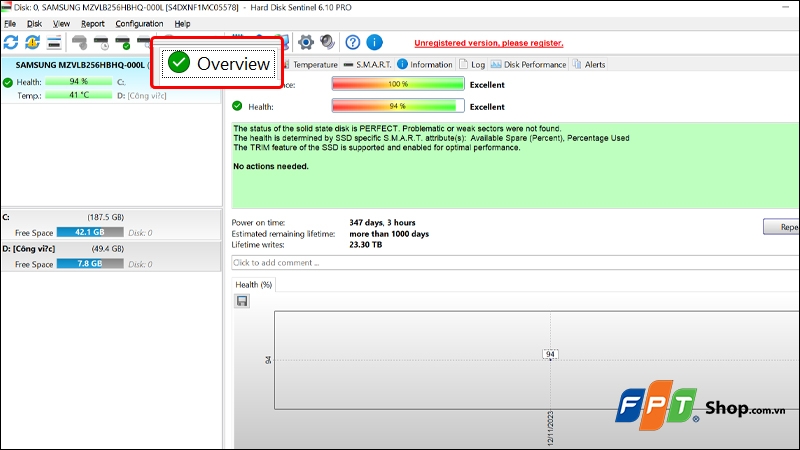
Task: Select the C: partition row
Action: [x=111, y=224]
